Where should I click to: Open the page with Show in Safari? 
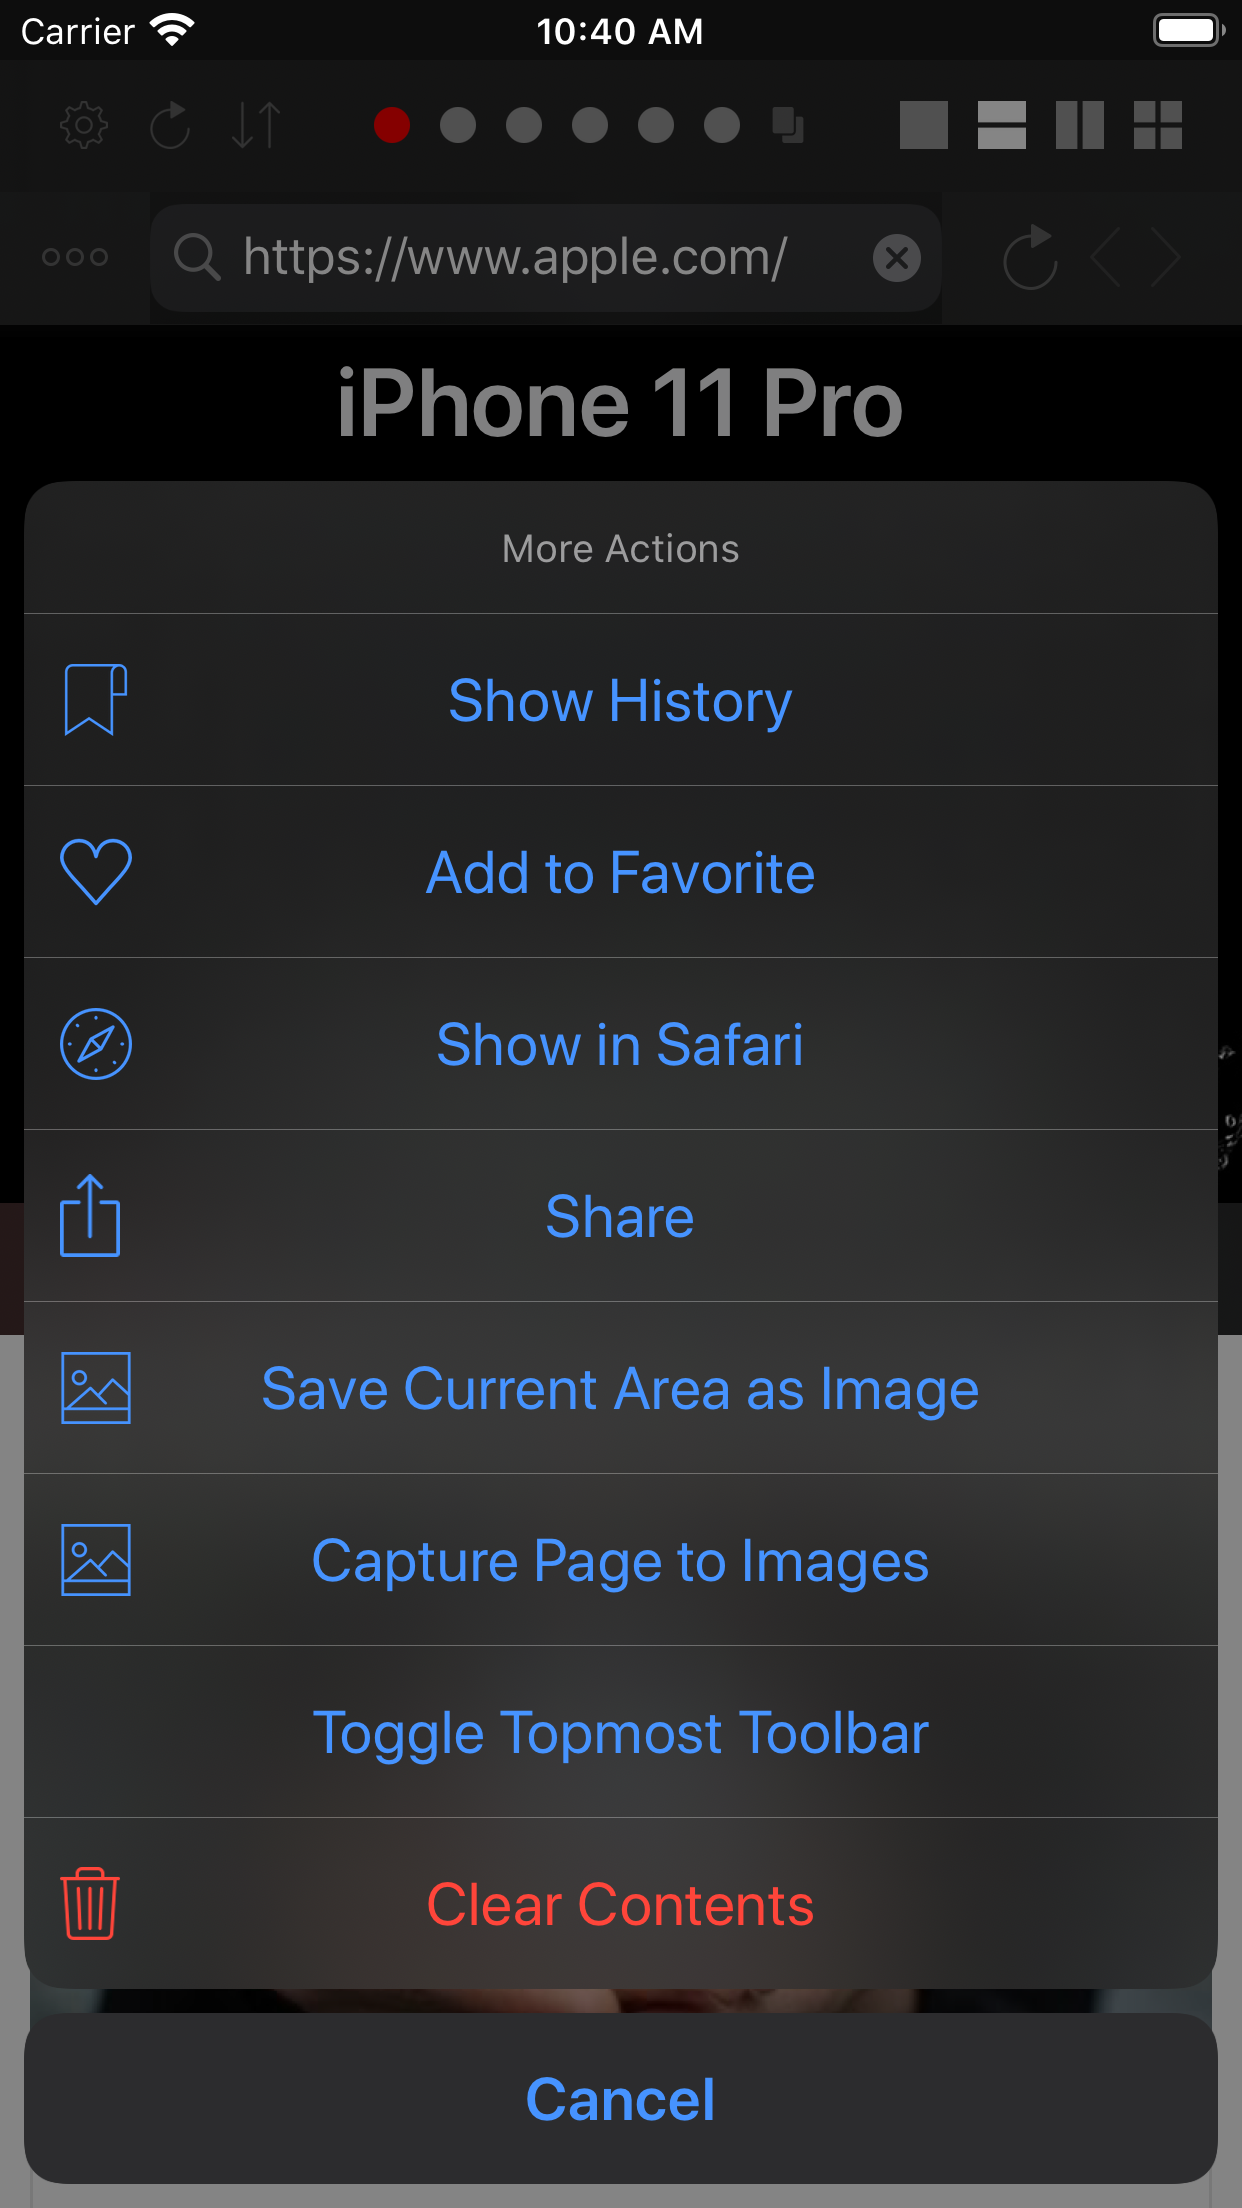pyautogui.click(x=620, y=1044)
